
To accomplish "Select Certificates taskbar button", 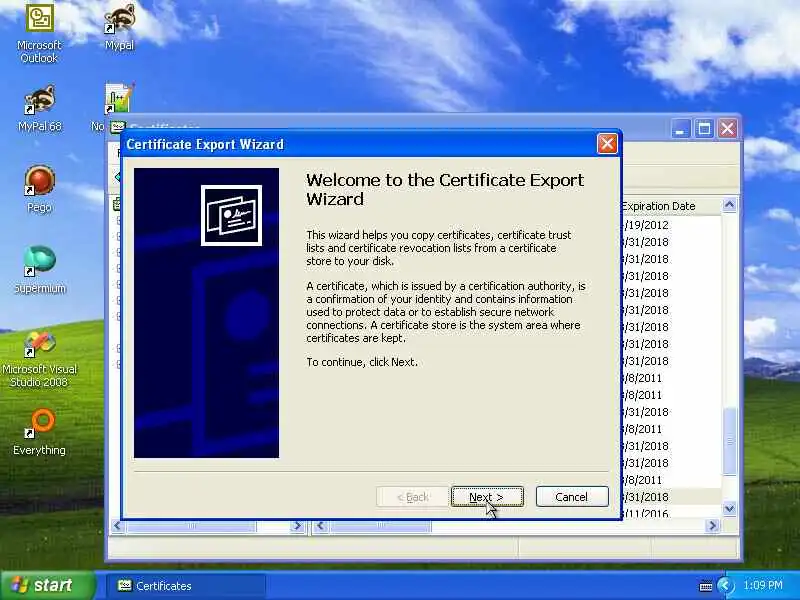I will click(186, 586).
